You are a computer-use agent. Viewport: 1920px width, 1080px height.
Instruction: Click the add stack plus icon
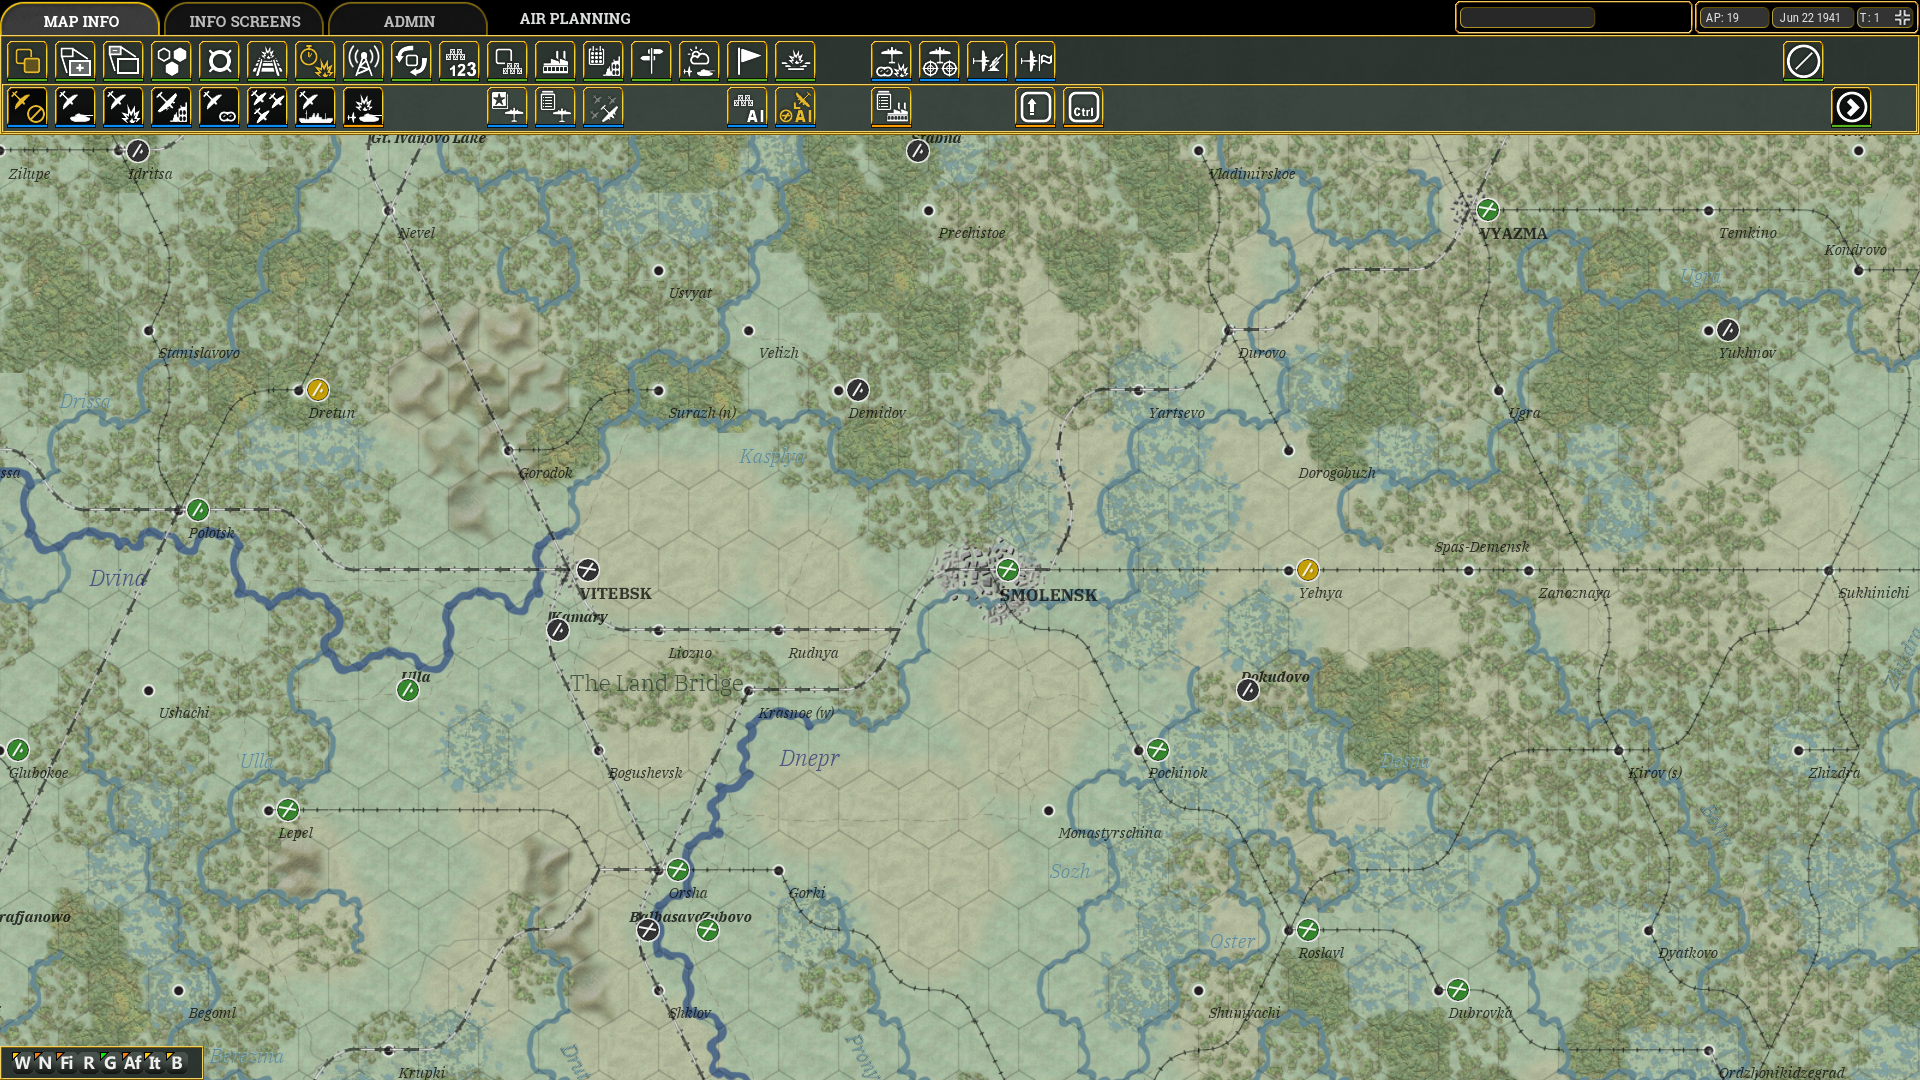click(75, 61)
